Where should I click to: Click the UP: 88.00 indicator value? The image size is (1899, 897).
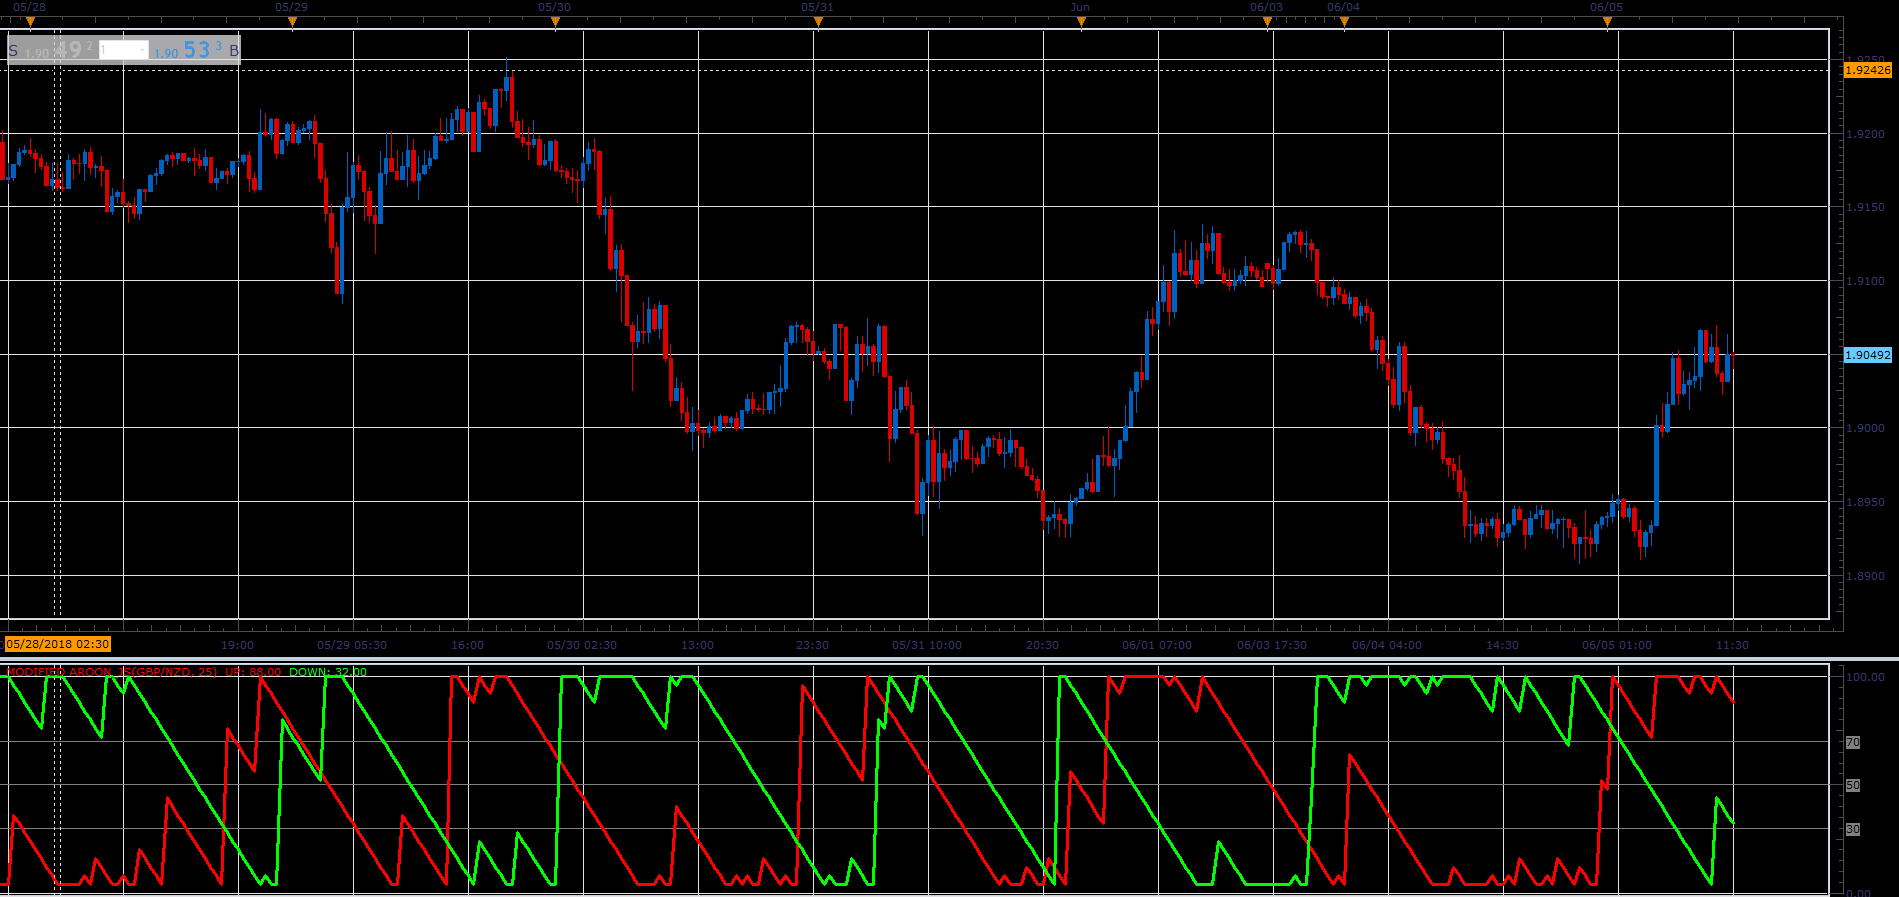(253, 672)
